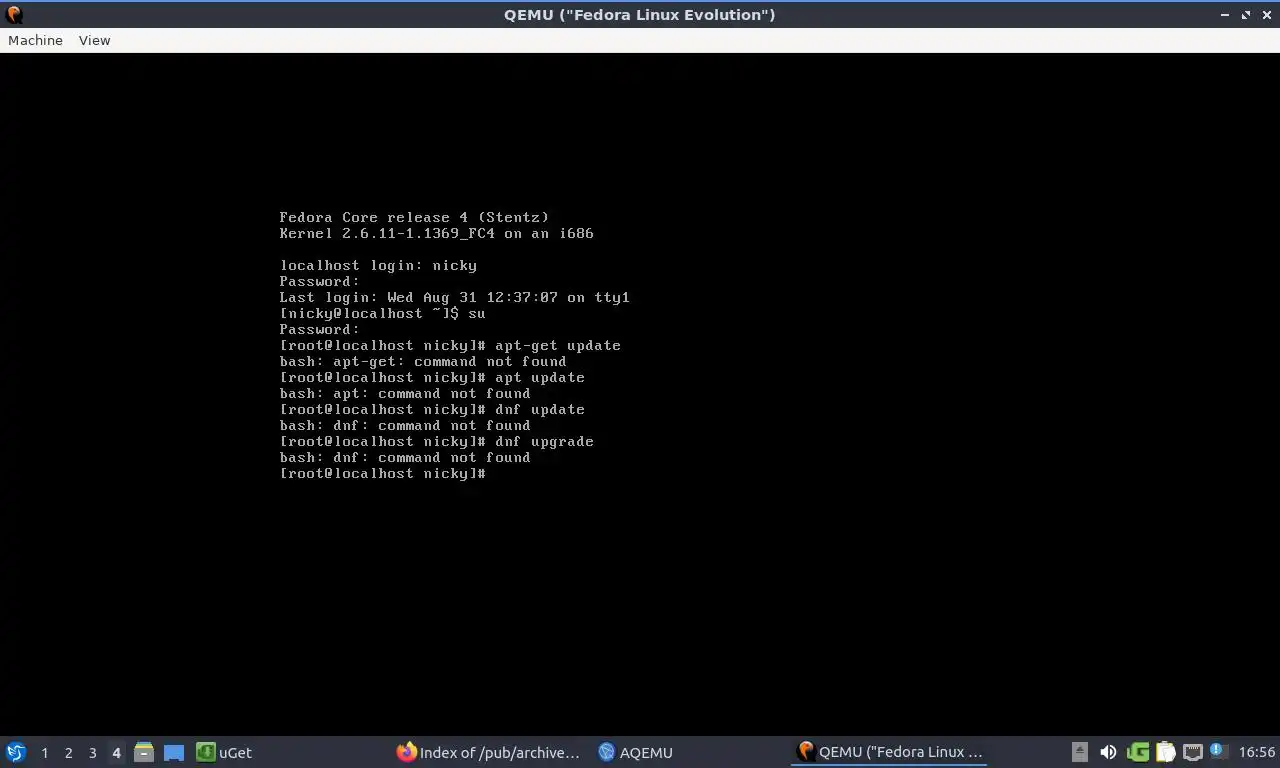
Task: Click the uGet tray icon
Action: coord(1137,752)
